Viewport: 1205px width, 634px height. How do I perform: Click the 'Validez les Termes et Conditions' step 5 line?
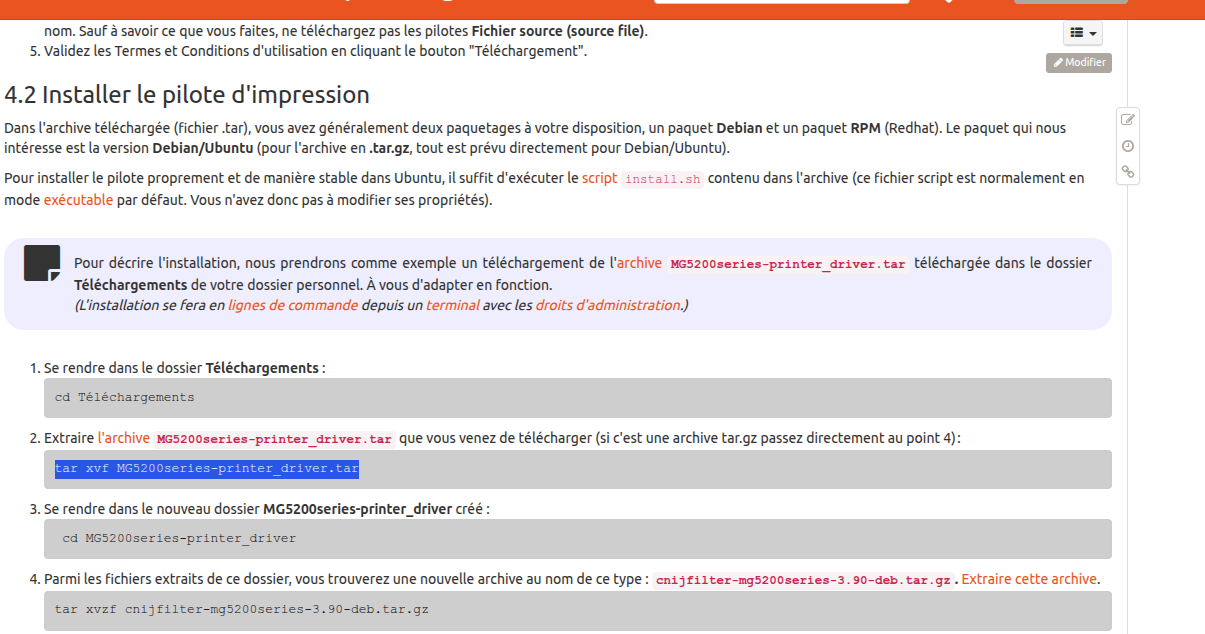316,51
